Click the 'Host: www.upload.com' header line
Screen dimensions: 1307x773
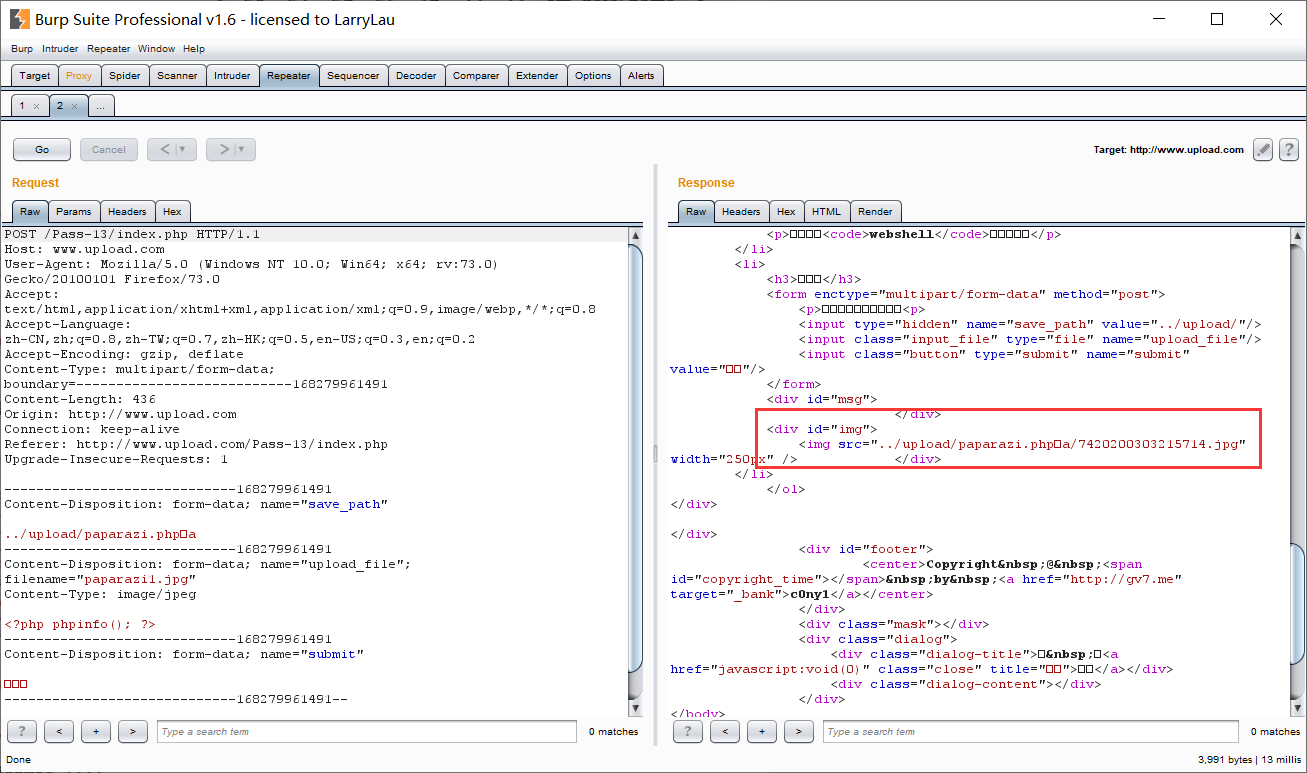[x=84, y=249]
